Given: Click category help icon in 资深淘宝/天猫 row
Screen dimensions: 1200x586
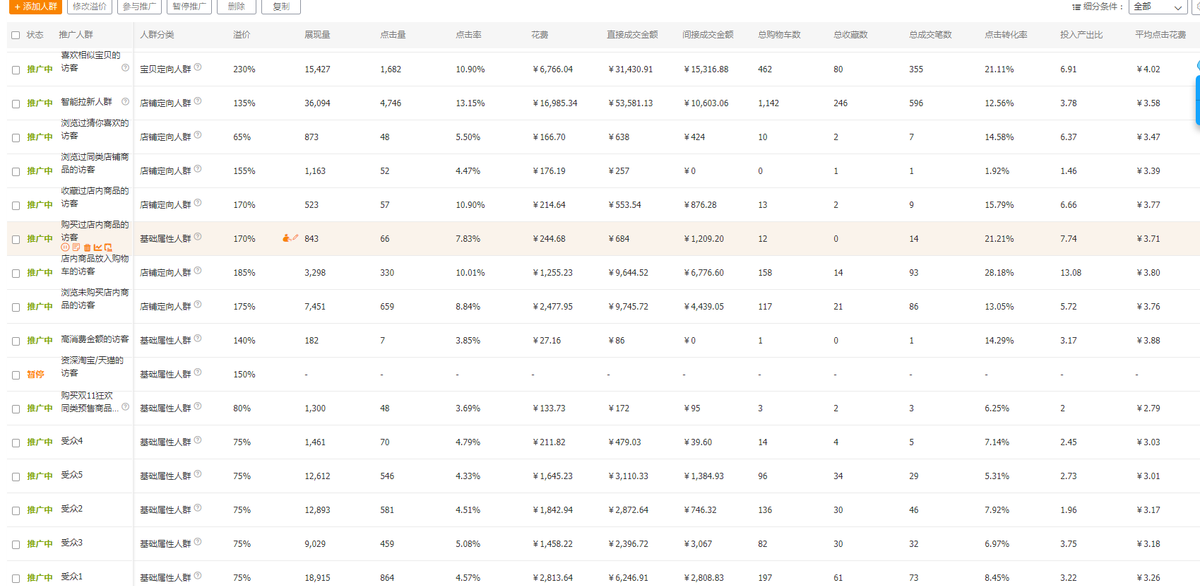Looking at the screenshot, I should [x=197, y=373].
